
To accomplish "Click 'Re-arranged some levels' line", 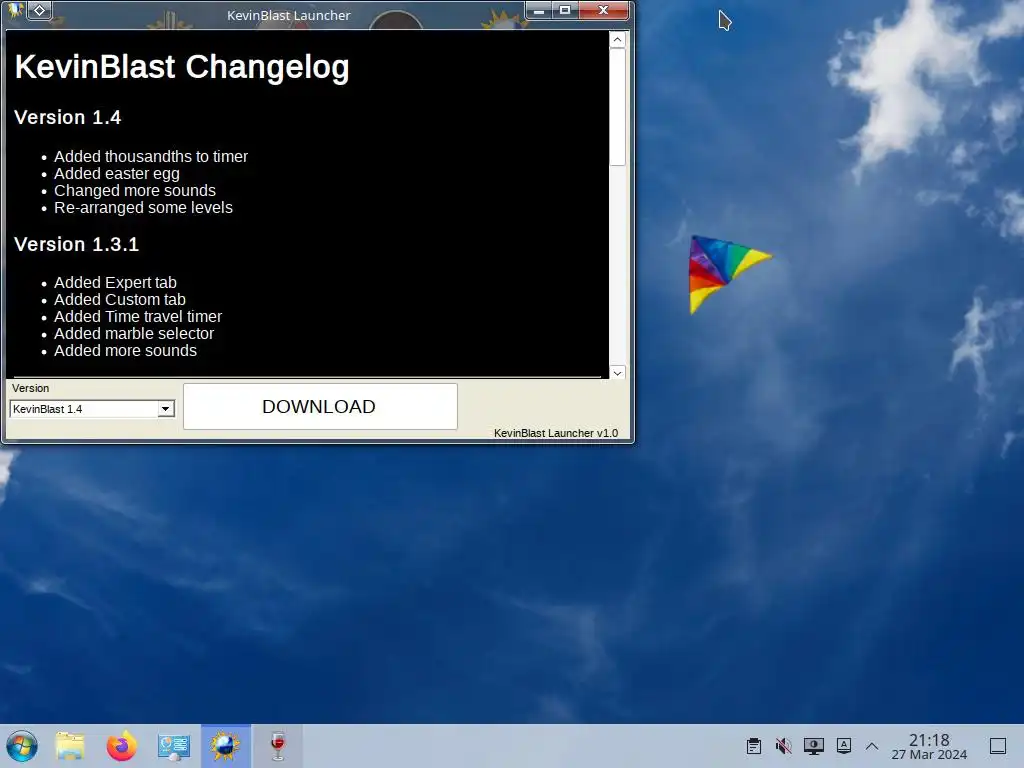I will pos(143,208).
